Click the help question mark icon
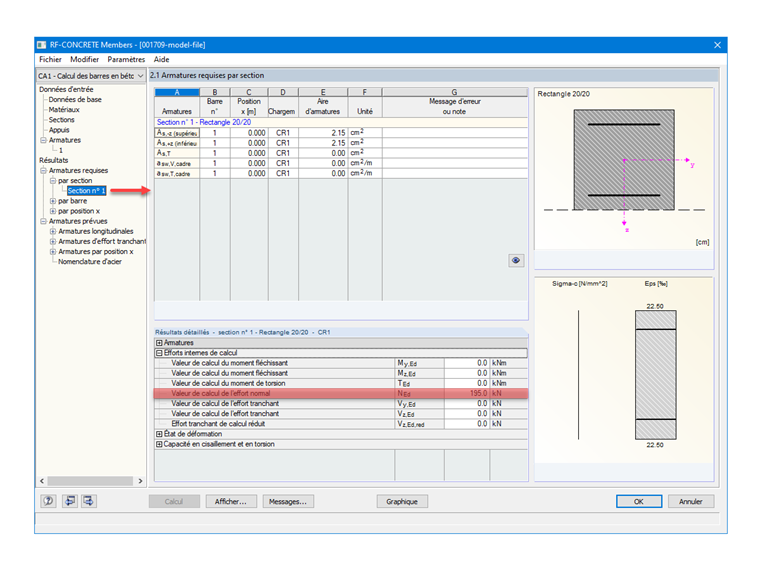Image resolution: width=760 pixels, height=570 pixels. coord(48,501)
